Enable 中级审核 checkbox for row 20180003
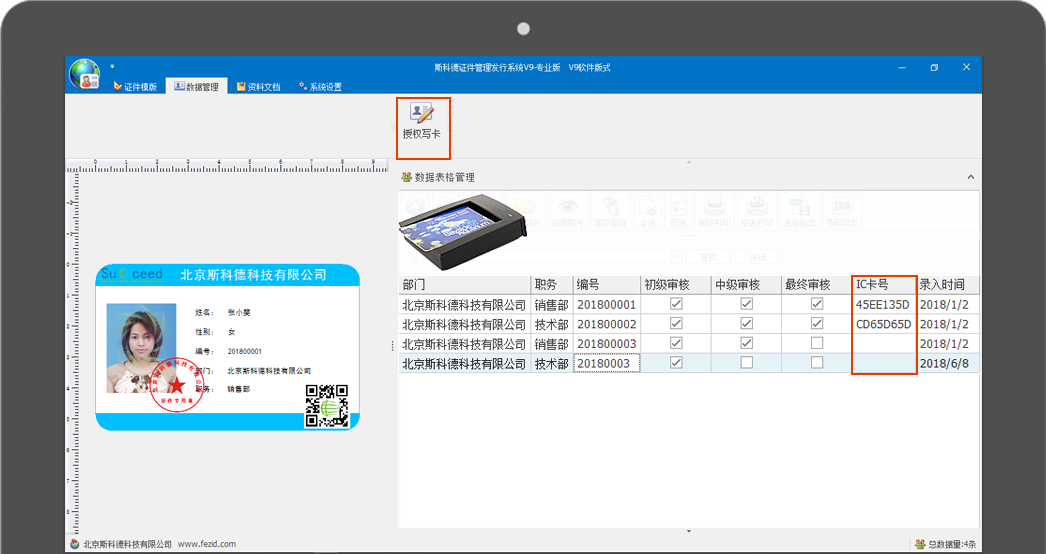This screenshot has height=554, width=1046. (x=746, y=362)
